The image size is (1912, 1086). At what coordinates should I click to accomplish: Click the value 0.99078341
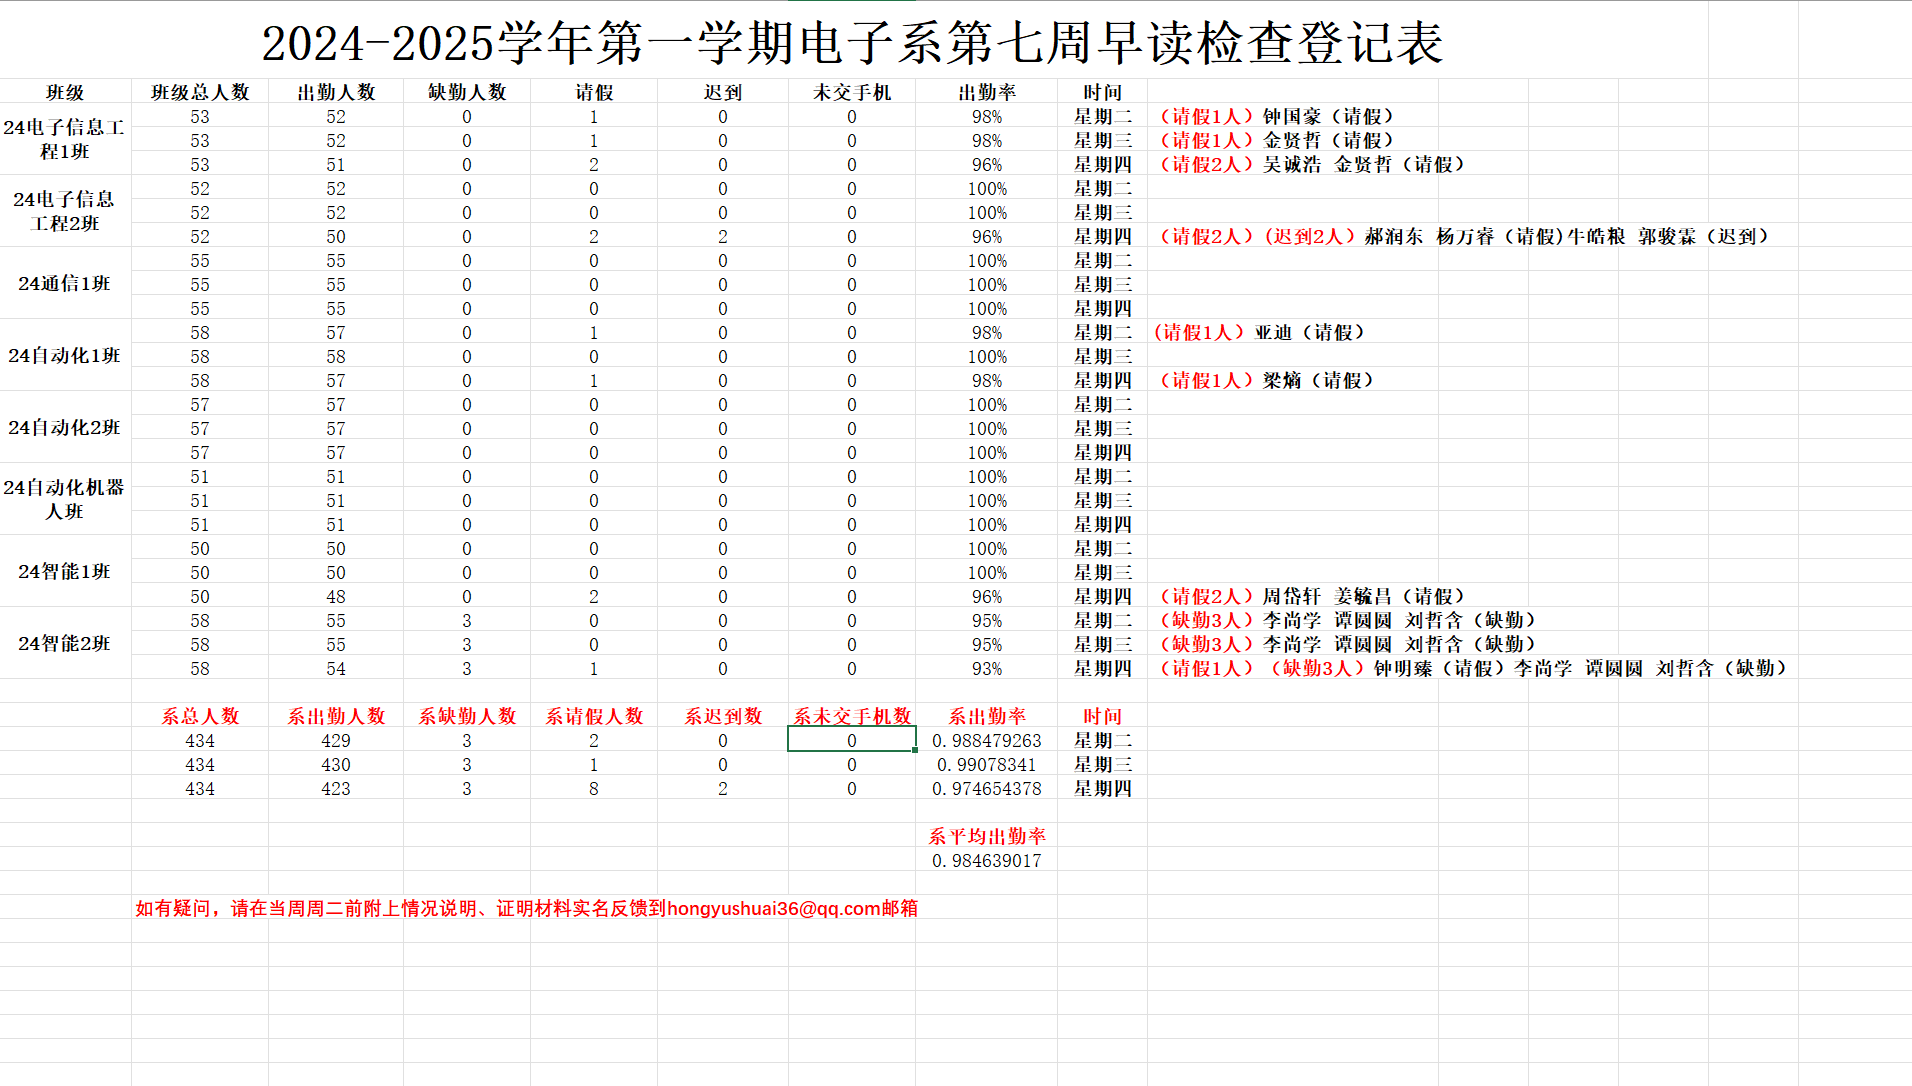click(987, 765)
